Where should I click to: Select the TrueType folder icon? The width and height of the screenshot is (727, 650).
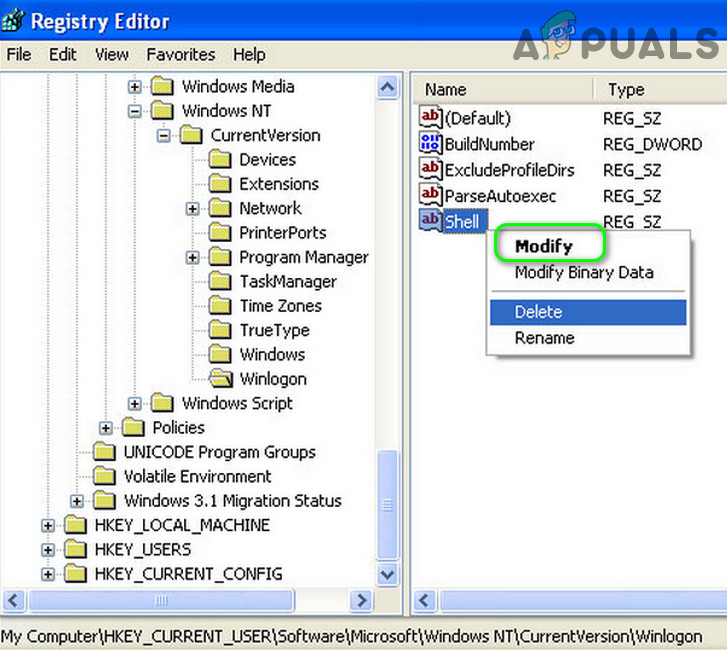(x=220, y=330)
